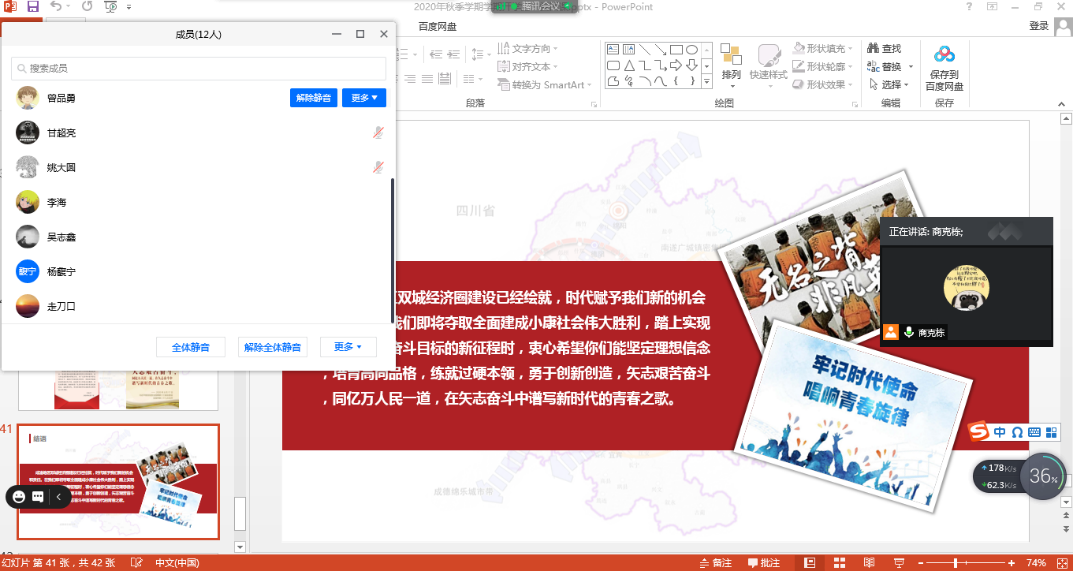The height and width of the screenshot is (571, 1073).
Task: Select member 走刀口 in the list
Action: point(198,306)
